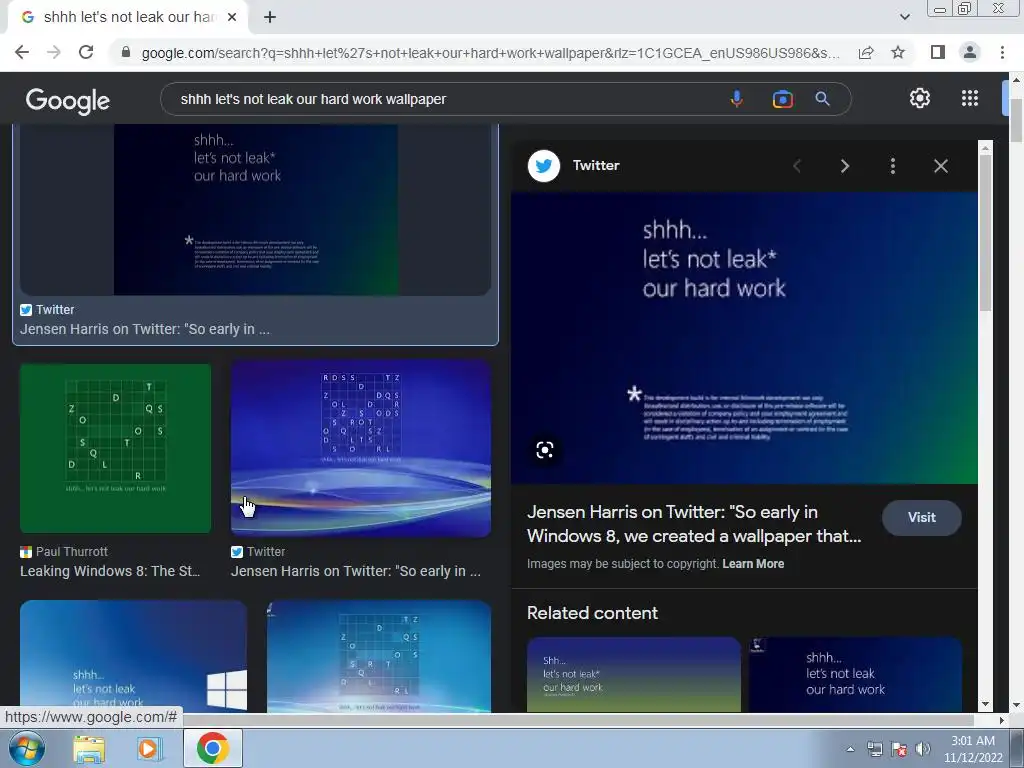
Task: Open the light blue crossword thumbnail
Action: click(x=379, y=656)
